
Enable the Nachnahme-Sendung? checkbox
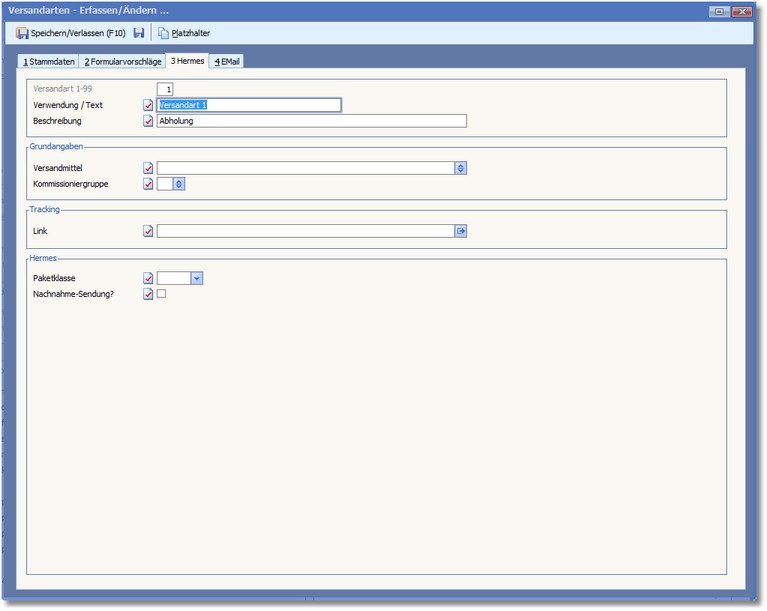click(x=161, y=294)
